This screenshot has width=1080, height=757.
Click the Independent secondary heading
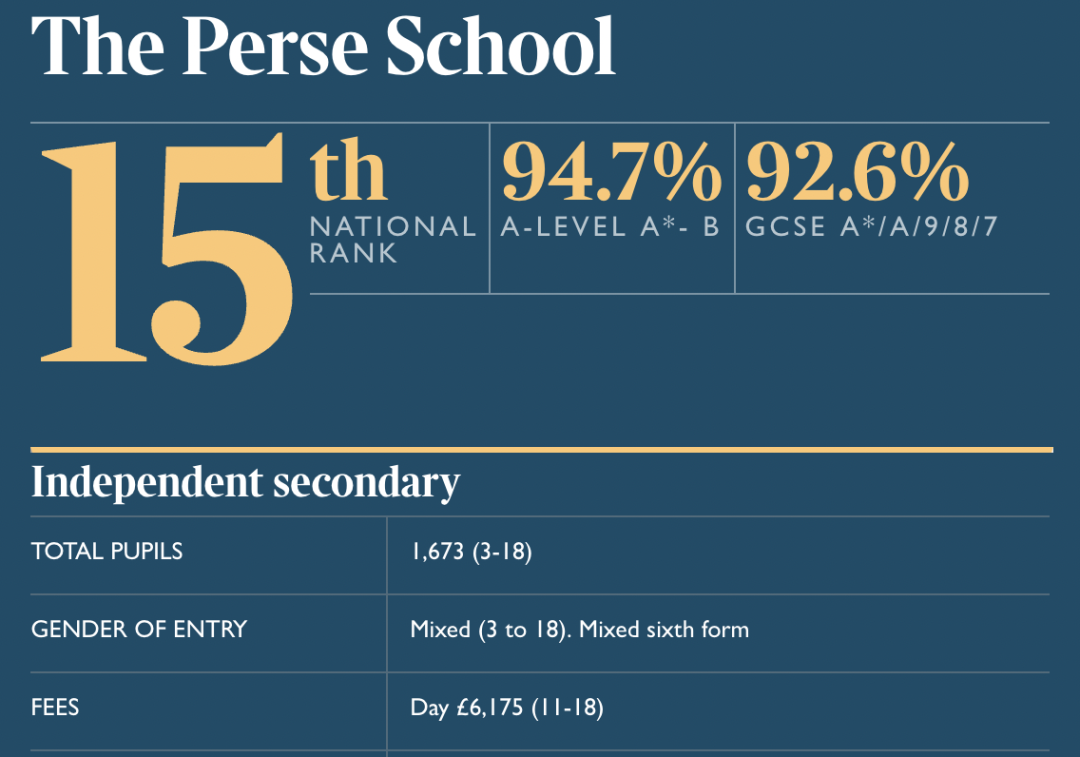click(245, 482)
